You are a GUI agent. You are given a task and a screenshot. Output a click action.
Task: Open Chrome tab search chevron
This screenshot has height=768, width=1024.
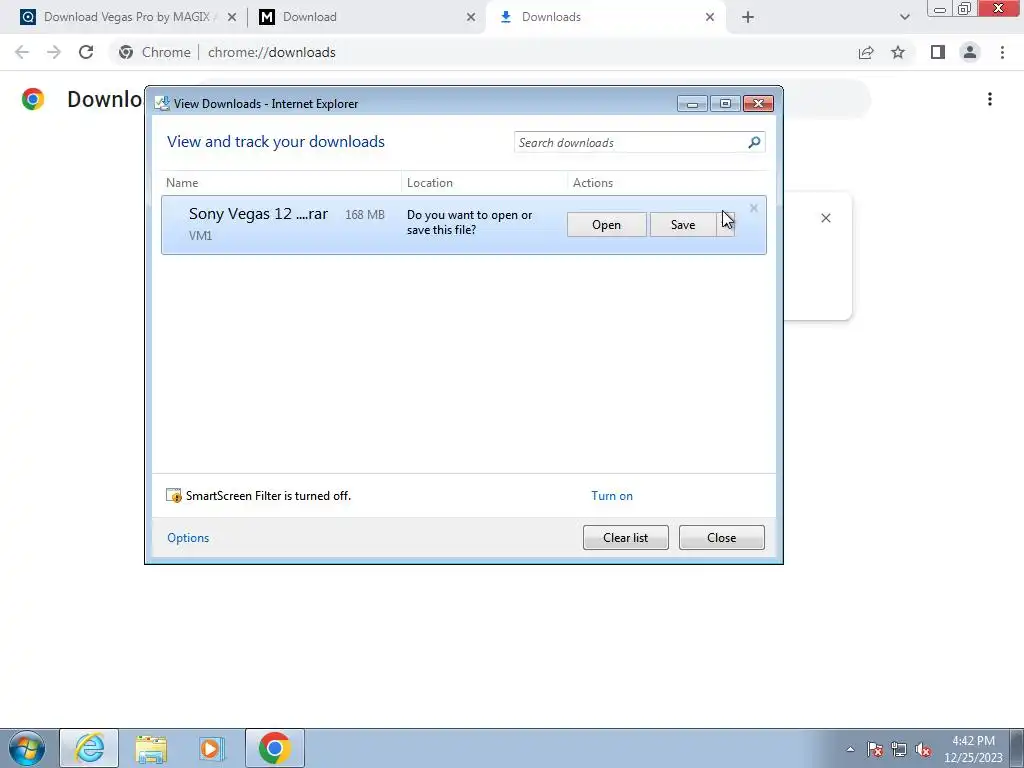point(904,17)
